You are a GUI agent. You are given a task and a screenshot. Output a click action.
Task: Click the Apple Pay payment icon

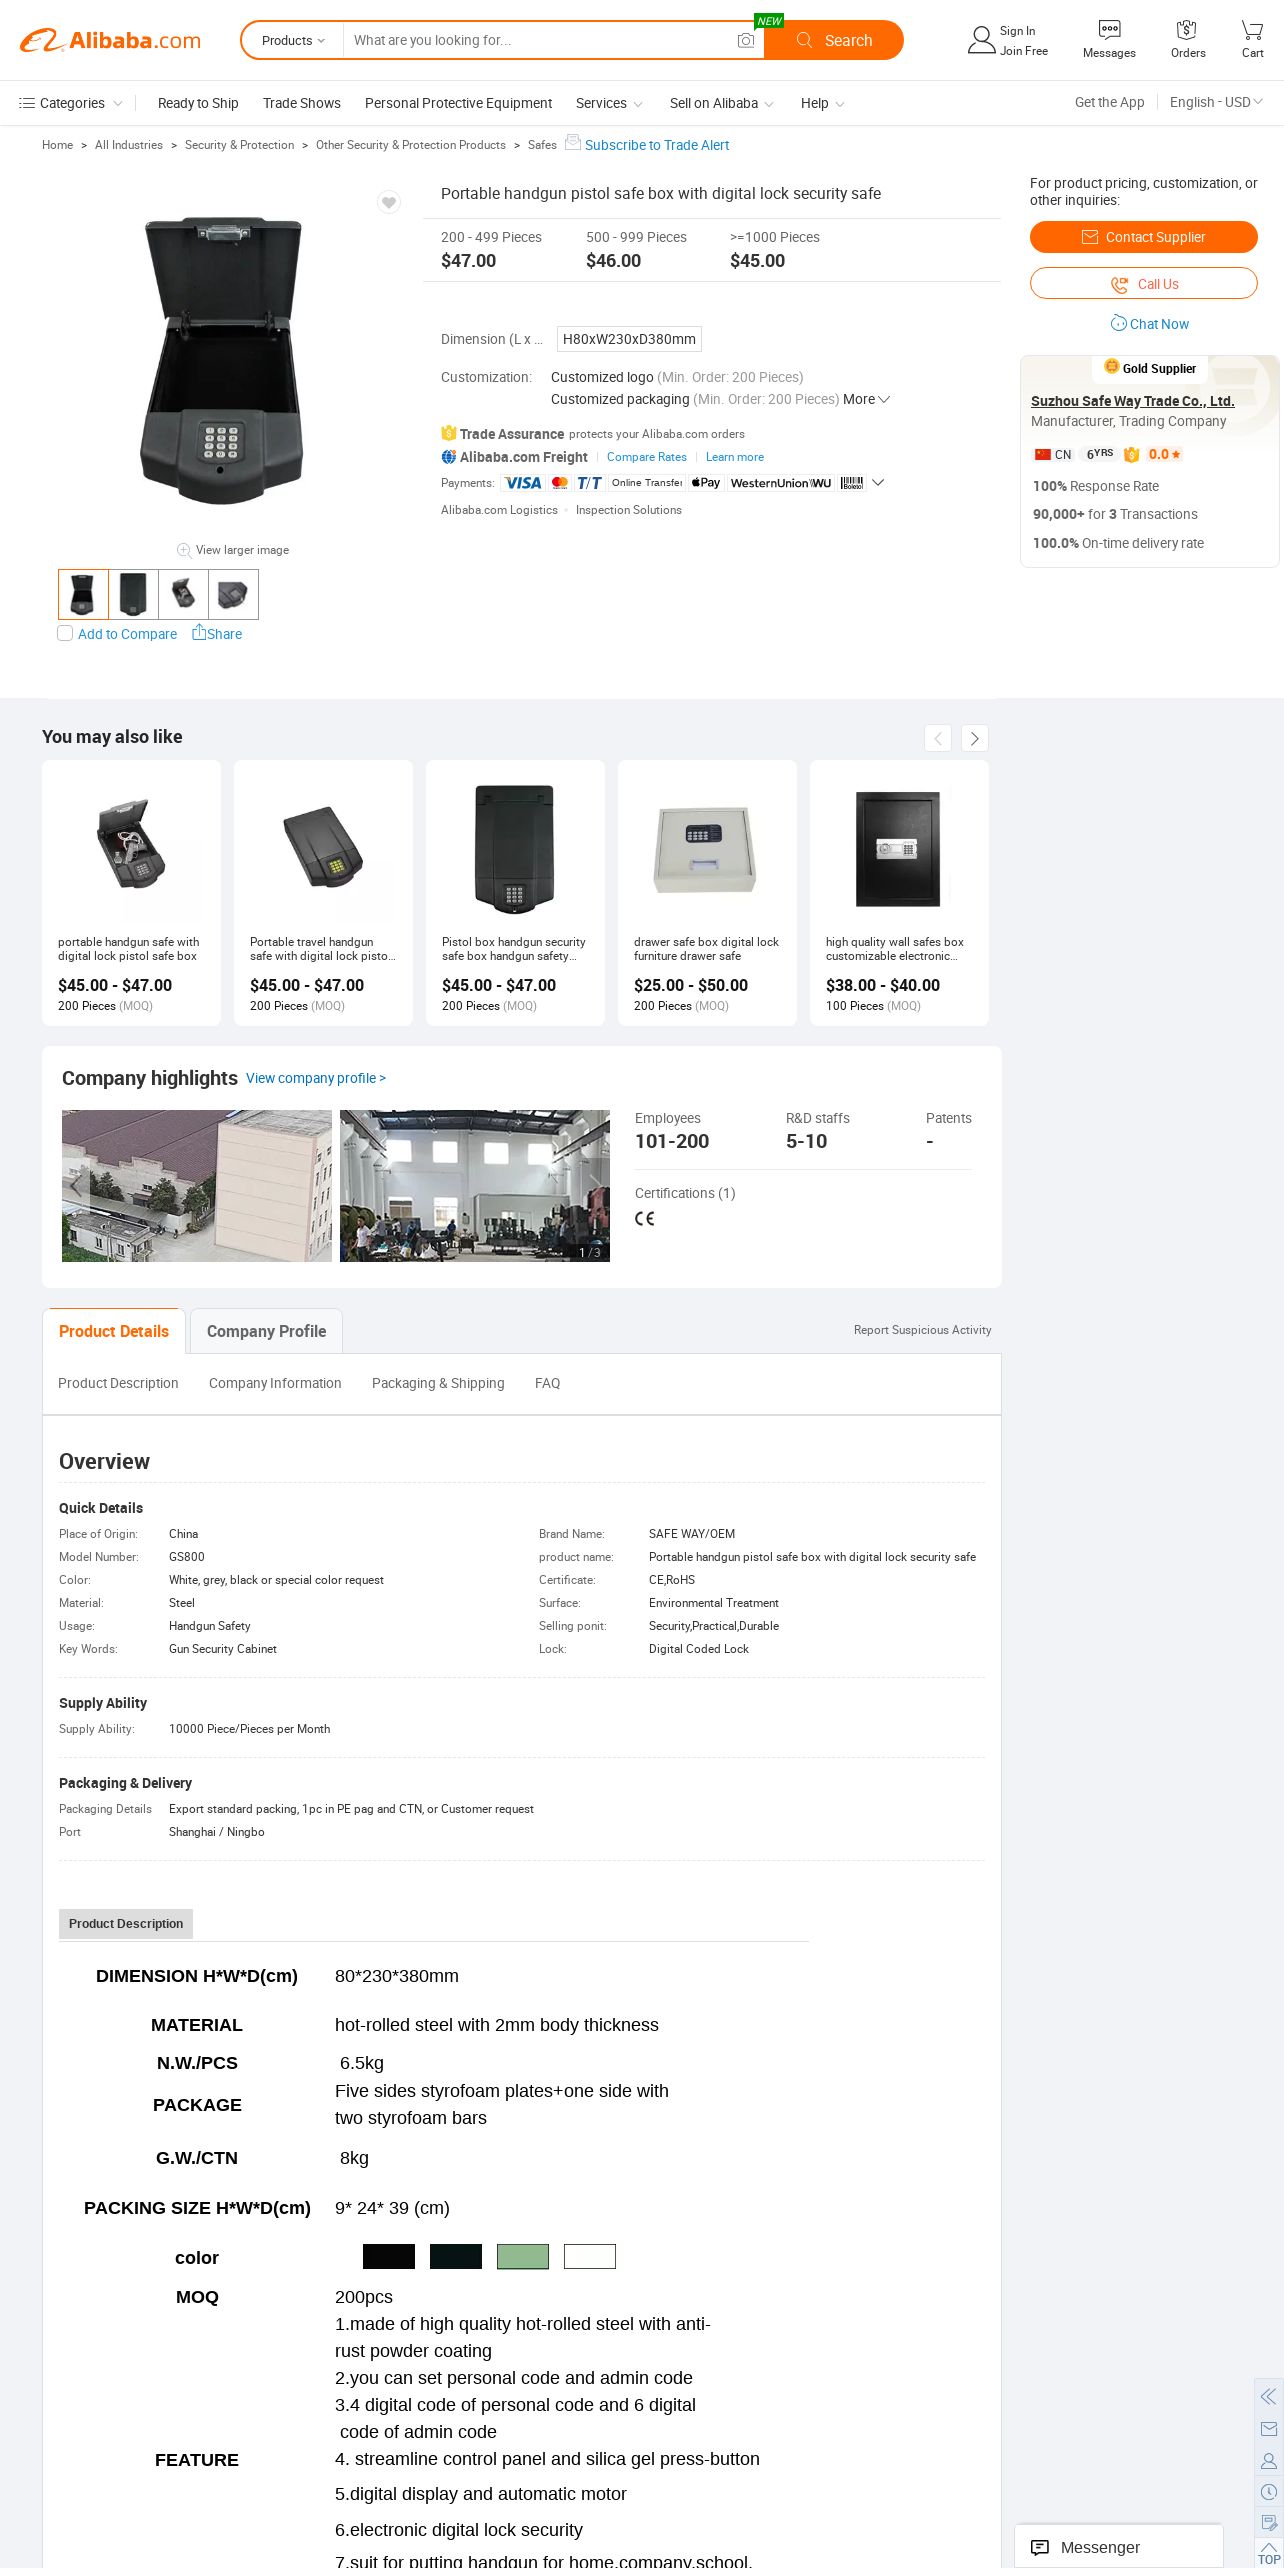(706, 483)
